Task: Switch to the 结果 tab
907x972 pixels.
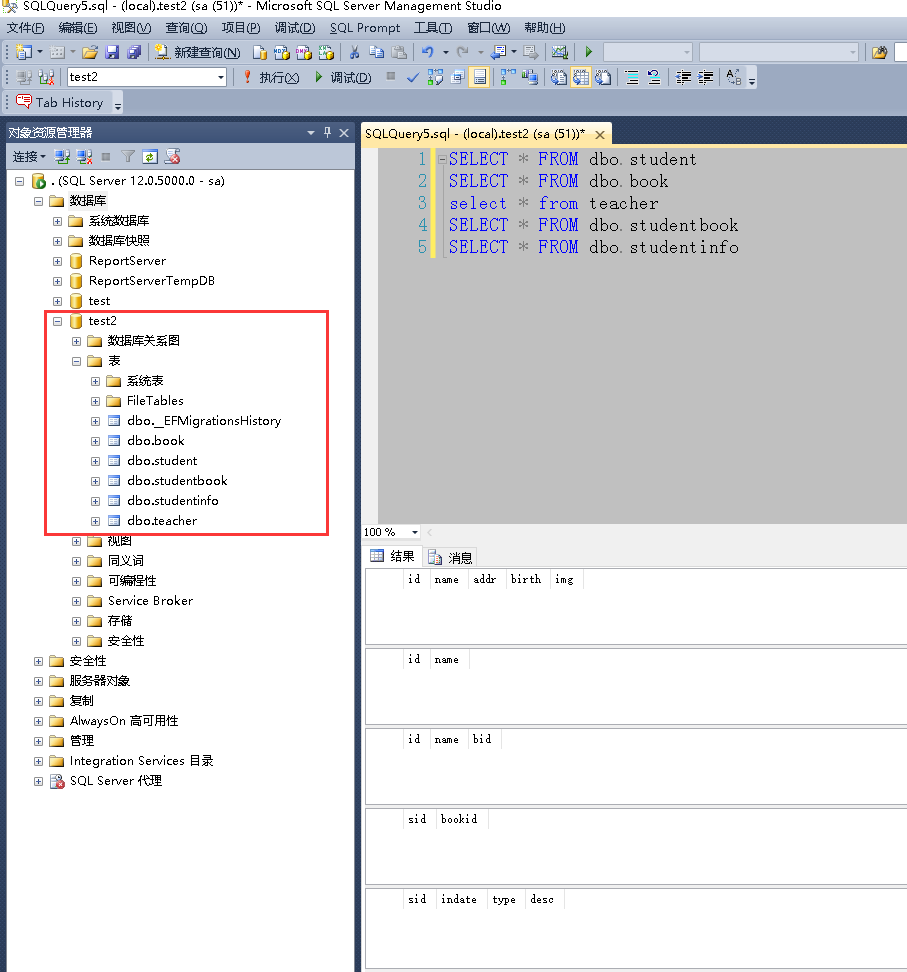Action: click(392, 557)
